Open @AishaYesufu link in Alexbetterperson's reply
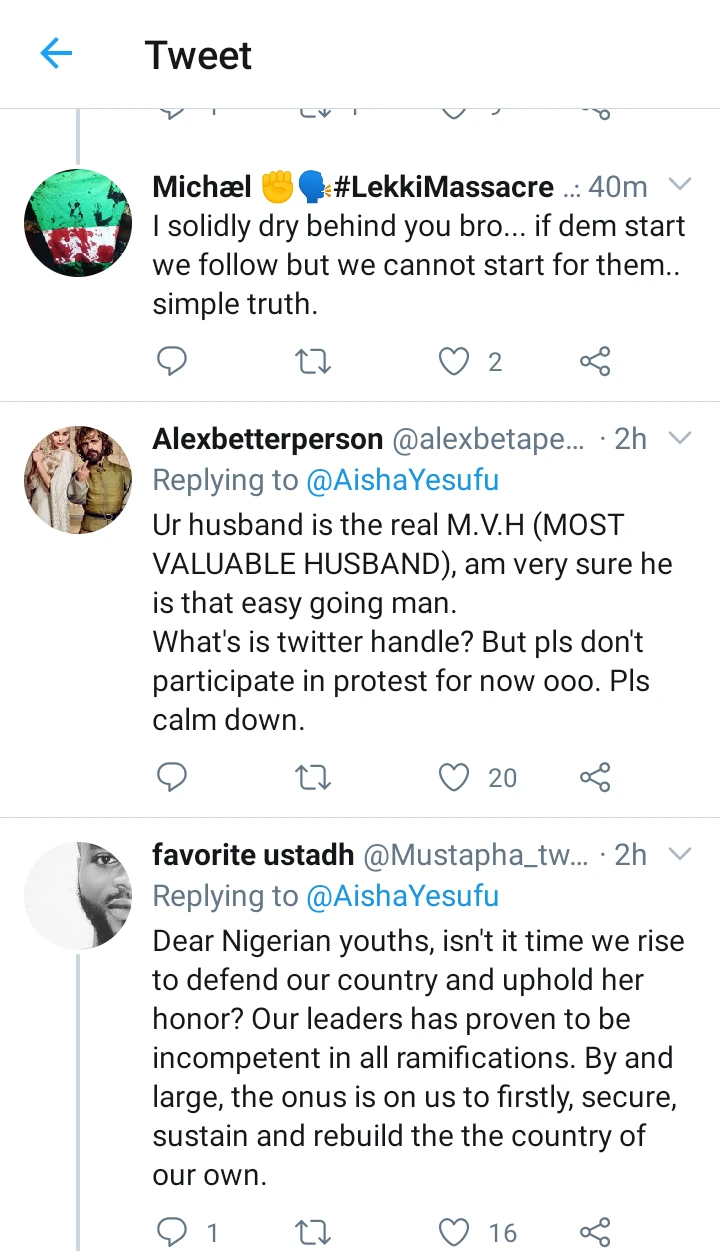The width and height of the screenshot is (720, 1251). pos(402,481)
